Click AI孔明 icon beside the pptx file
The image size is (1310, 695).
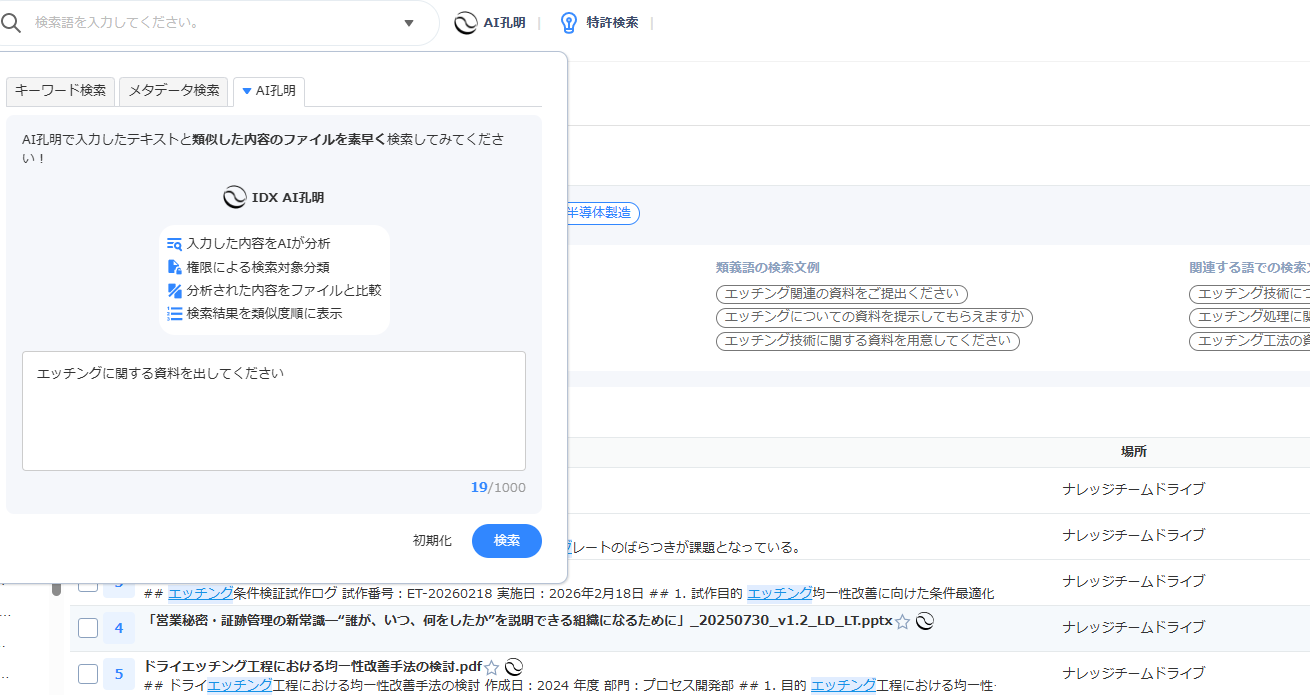coord(925,621)
